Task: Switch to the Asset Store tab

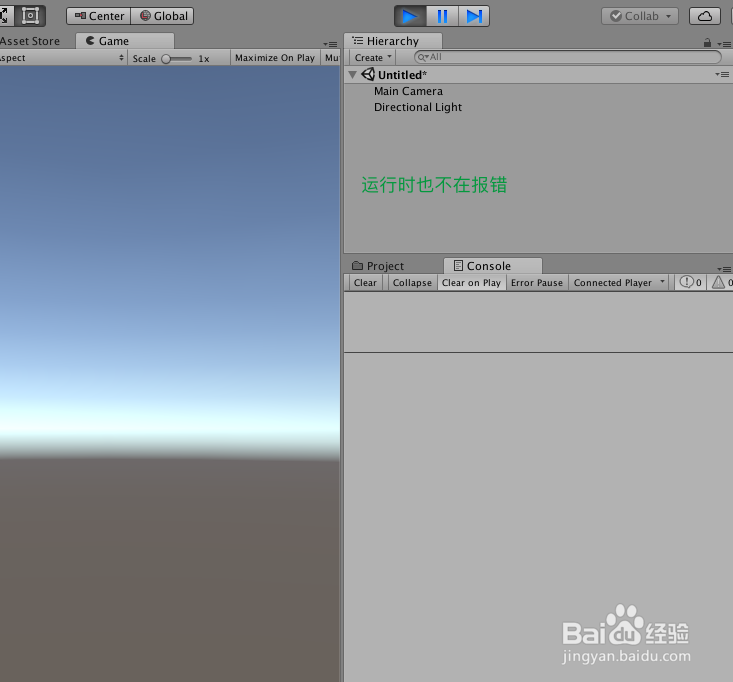Action: click(30, 41)
